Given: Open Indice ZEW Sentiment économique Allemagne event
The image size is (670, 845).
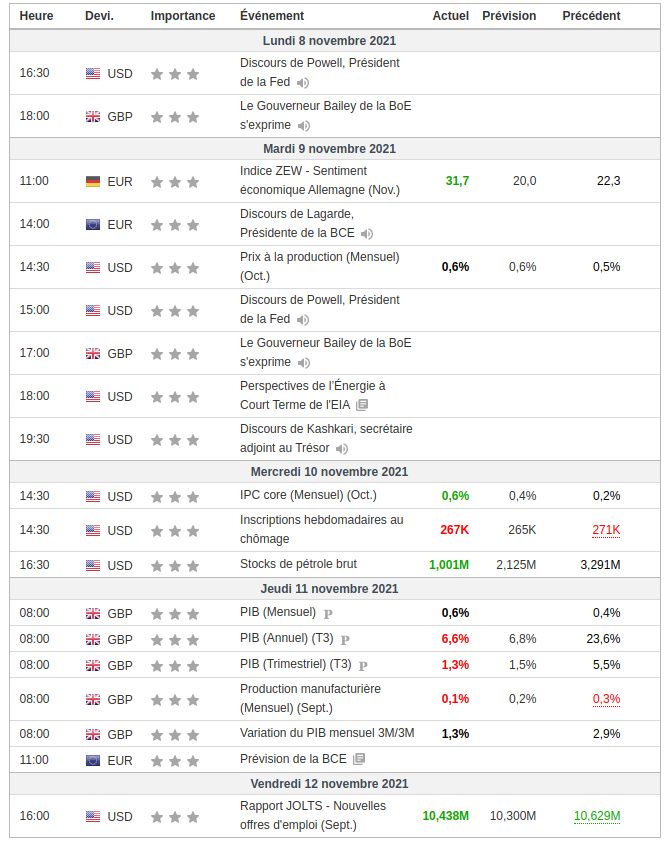Looking at the screenshot, I should pyautogui.click(x=319, y=180).
